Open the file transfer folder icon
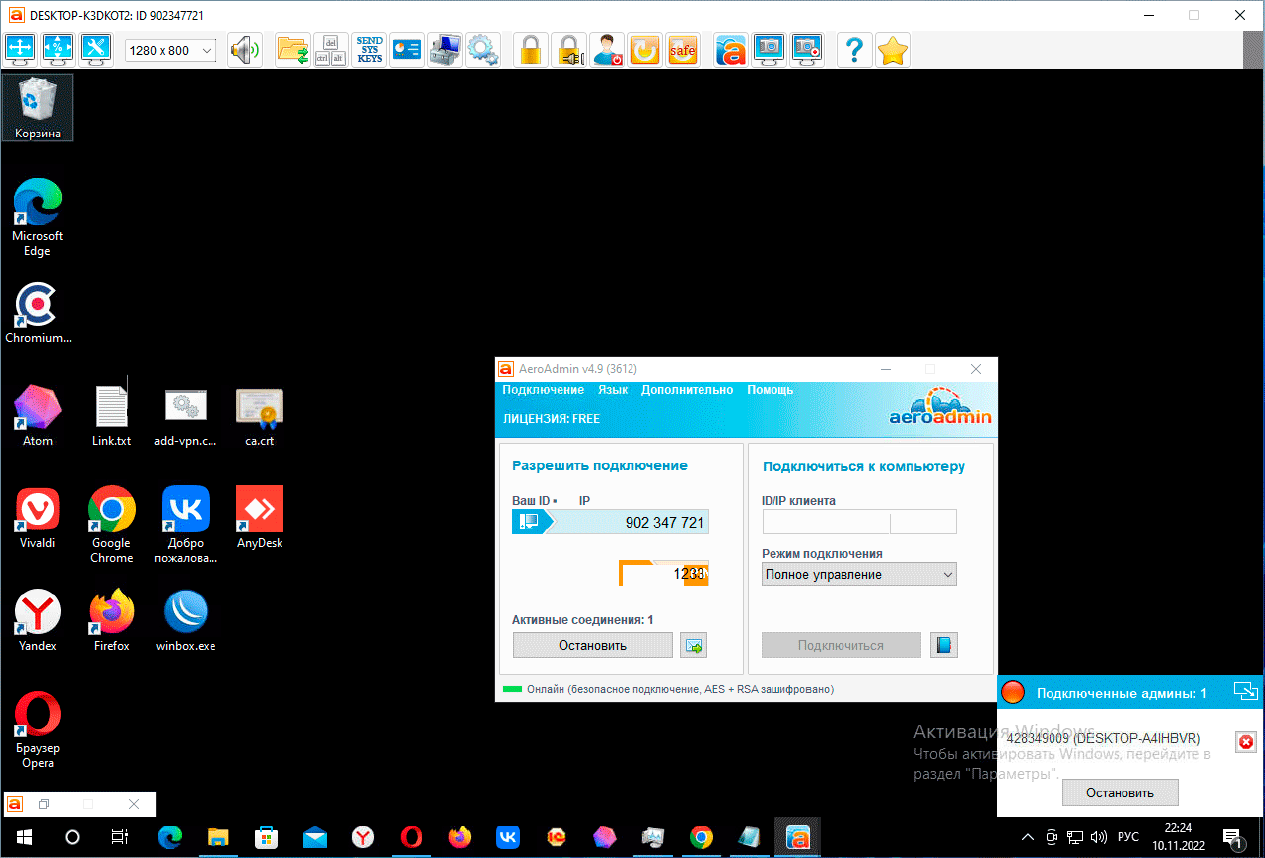 [x=293, y=50]
